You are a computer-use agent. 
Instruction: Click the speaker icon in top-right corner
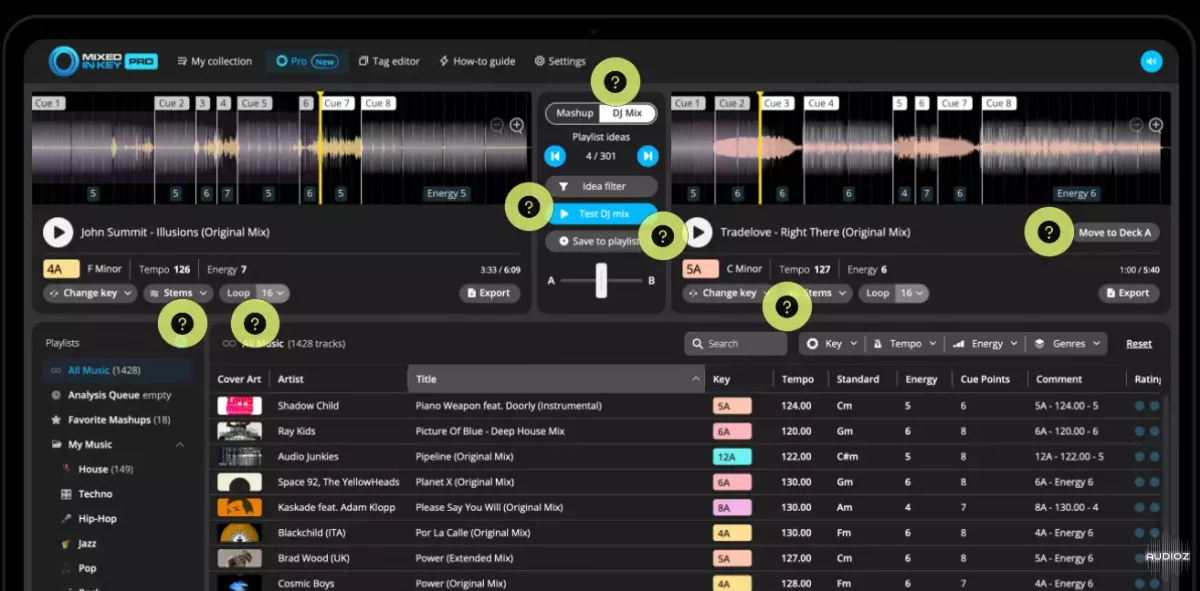point(1151,61)
